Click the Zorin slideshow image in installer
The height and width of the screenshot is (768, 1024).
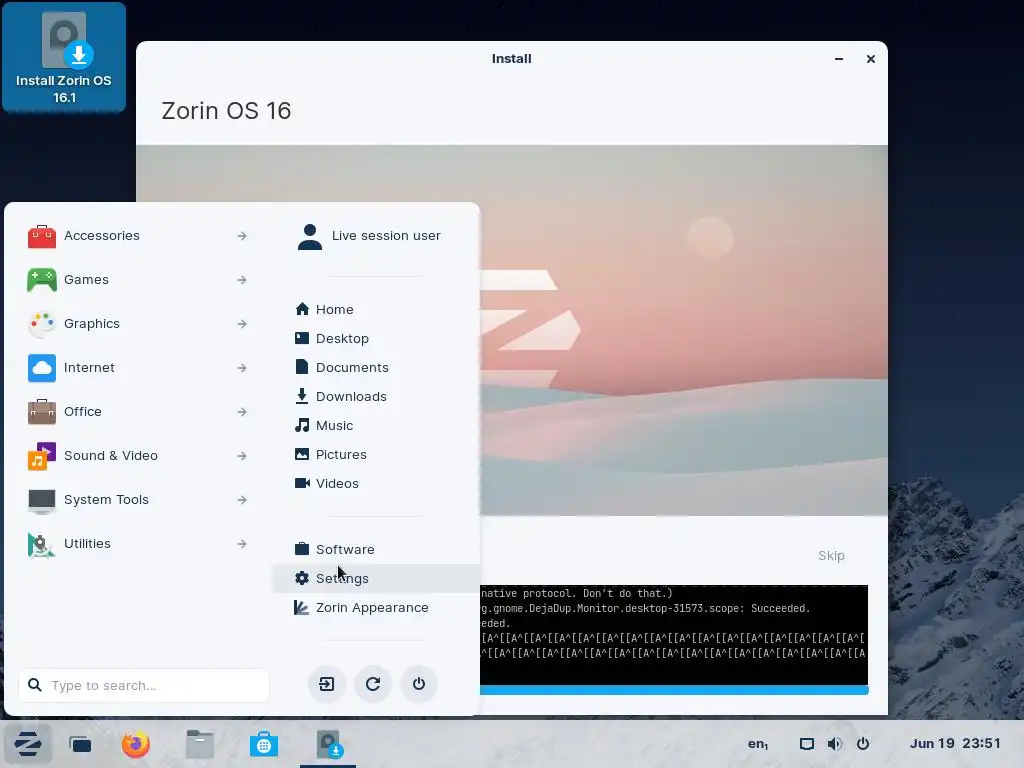click(x=684, y=330)
